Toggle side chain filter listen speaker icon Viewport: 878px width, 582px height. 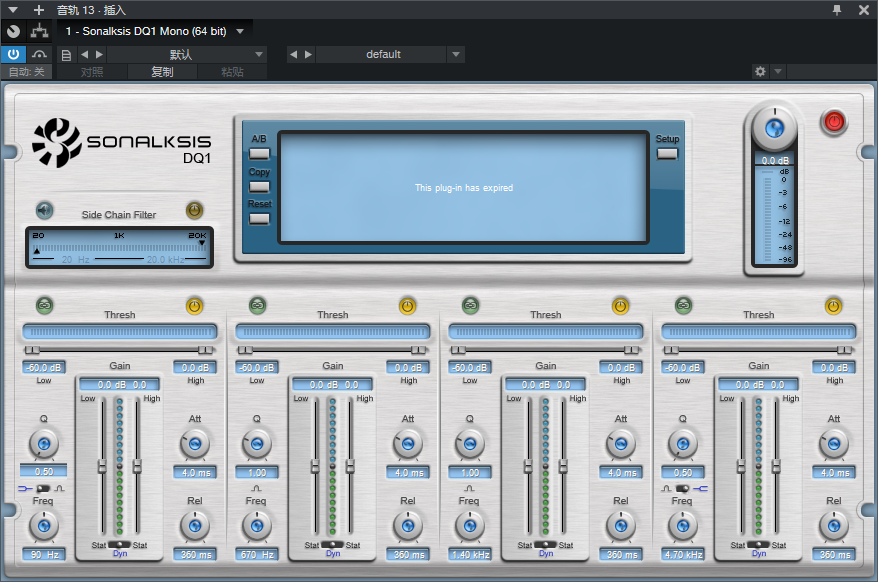click(x=44, y=211)
